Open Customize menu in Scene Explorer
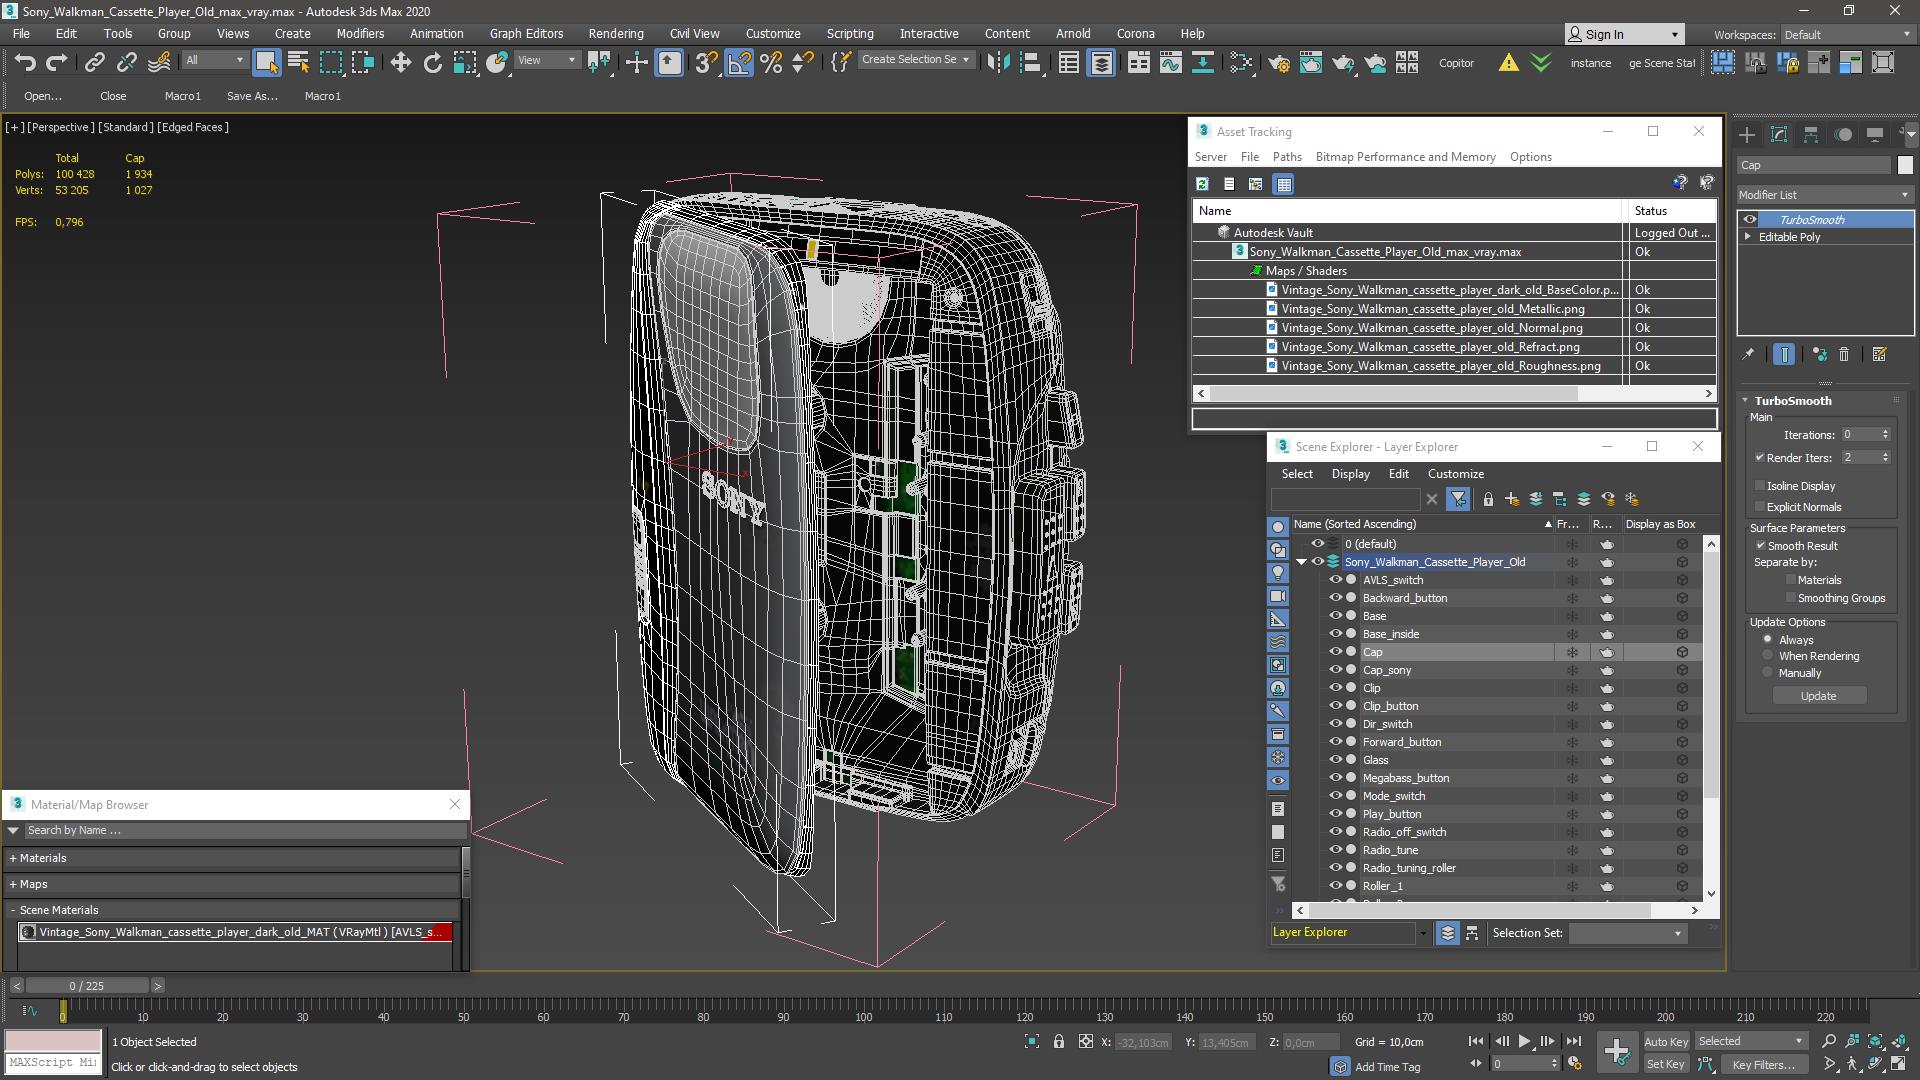 [1455, 474]
